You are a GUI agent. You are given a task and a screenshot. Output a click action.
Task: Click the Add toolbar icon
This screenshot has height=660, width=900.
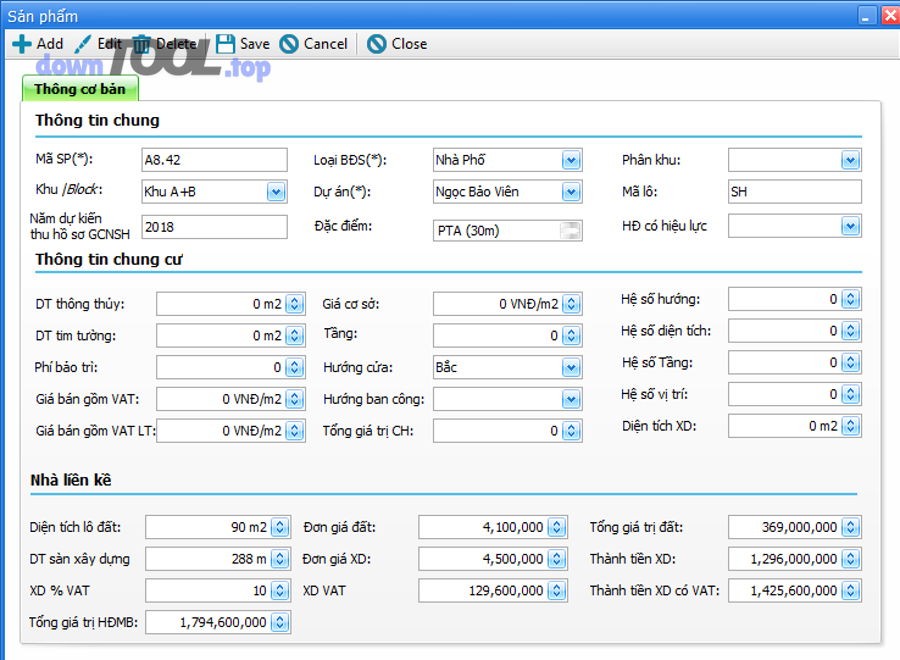tap(20, 44)
